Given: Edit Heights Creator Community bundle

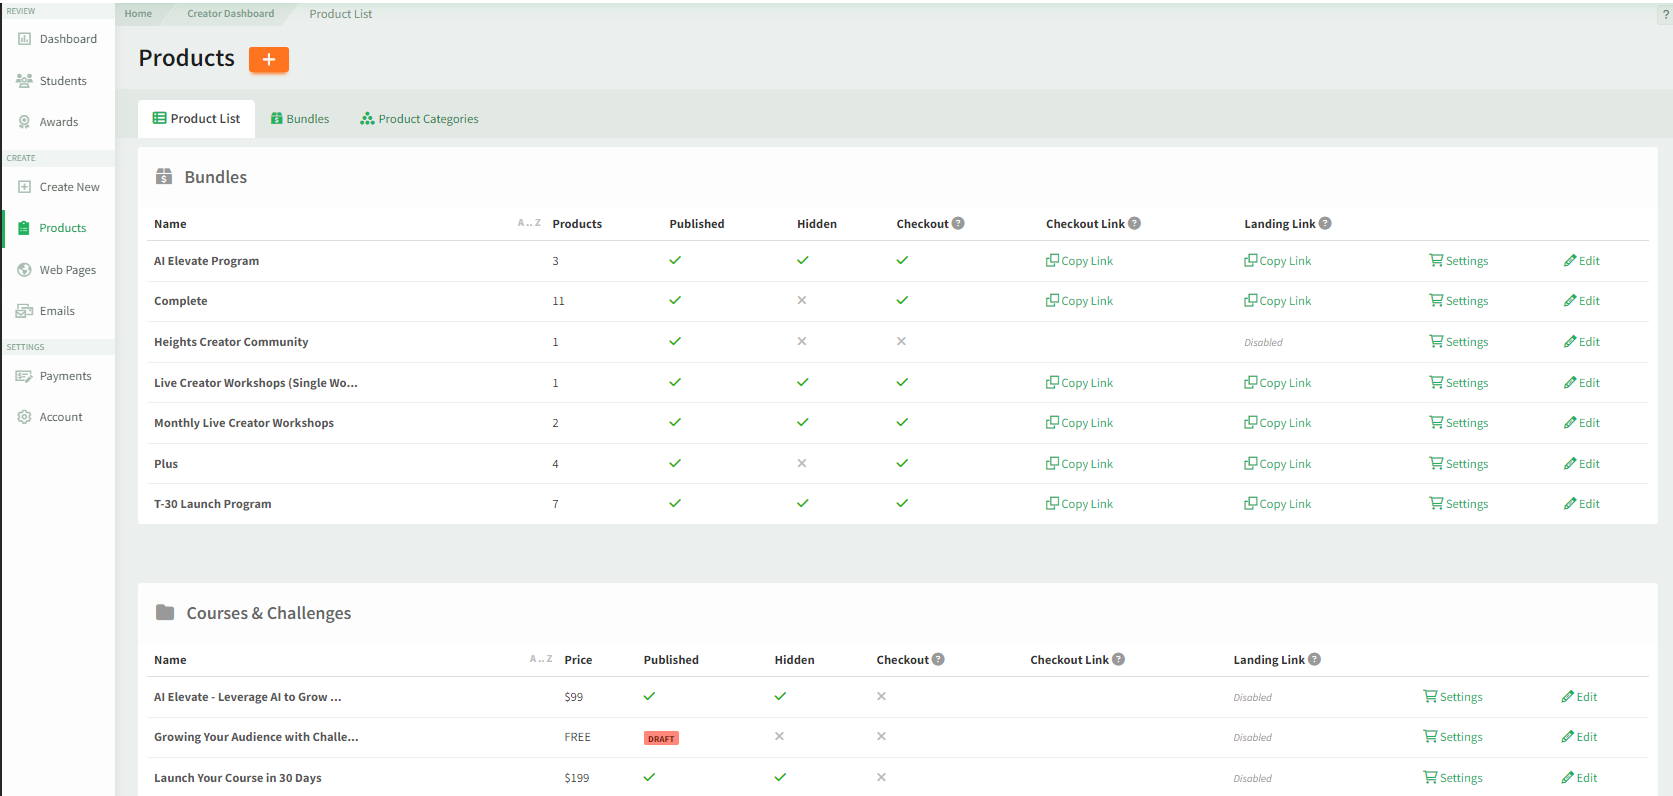Looking at the screenshot, I should [1582, 342].
